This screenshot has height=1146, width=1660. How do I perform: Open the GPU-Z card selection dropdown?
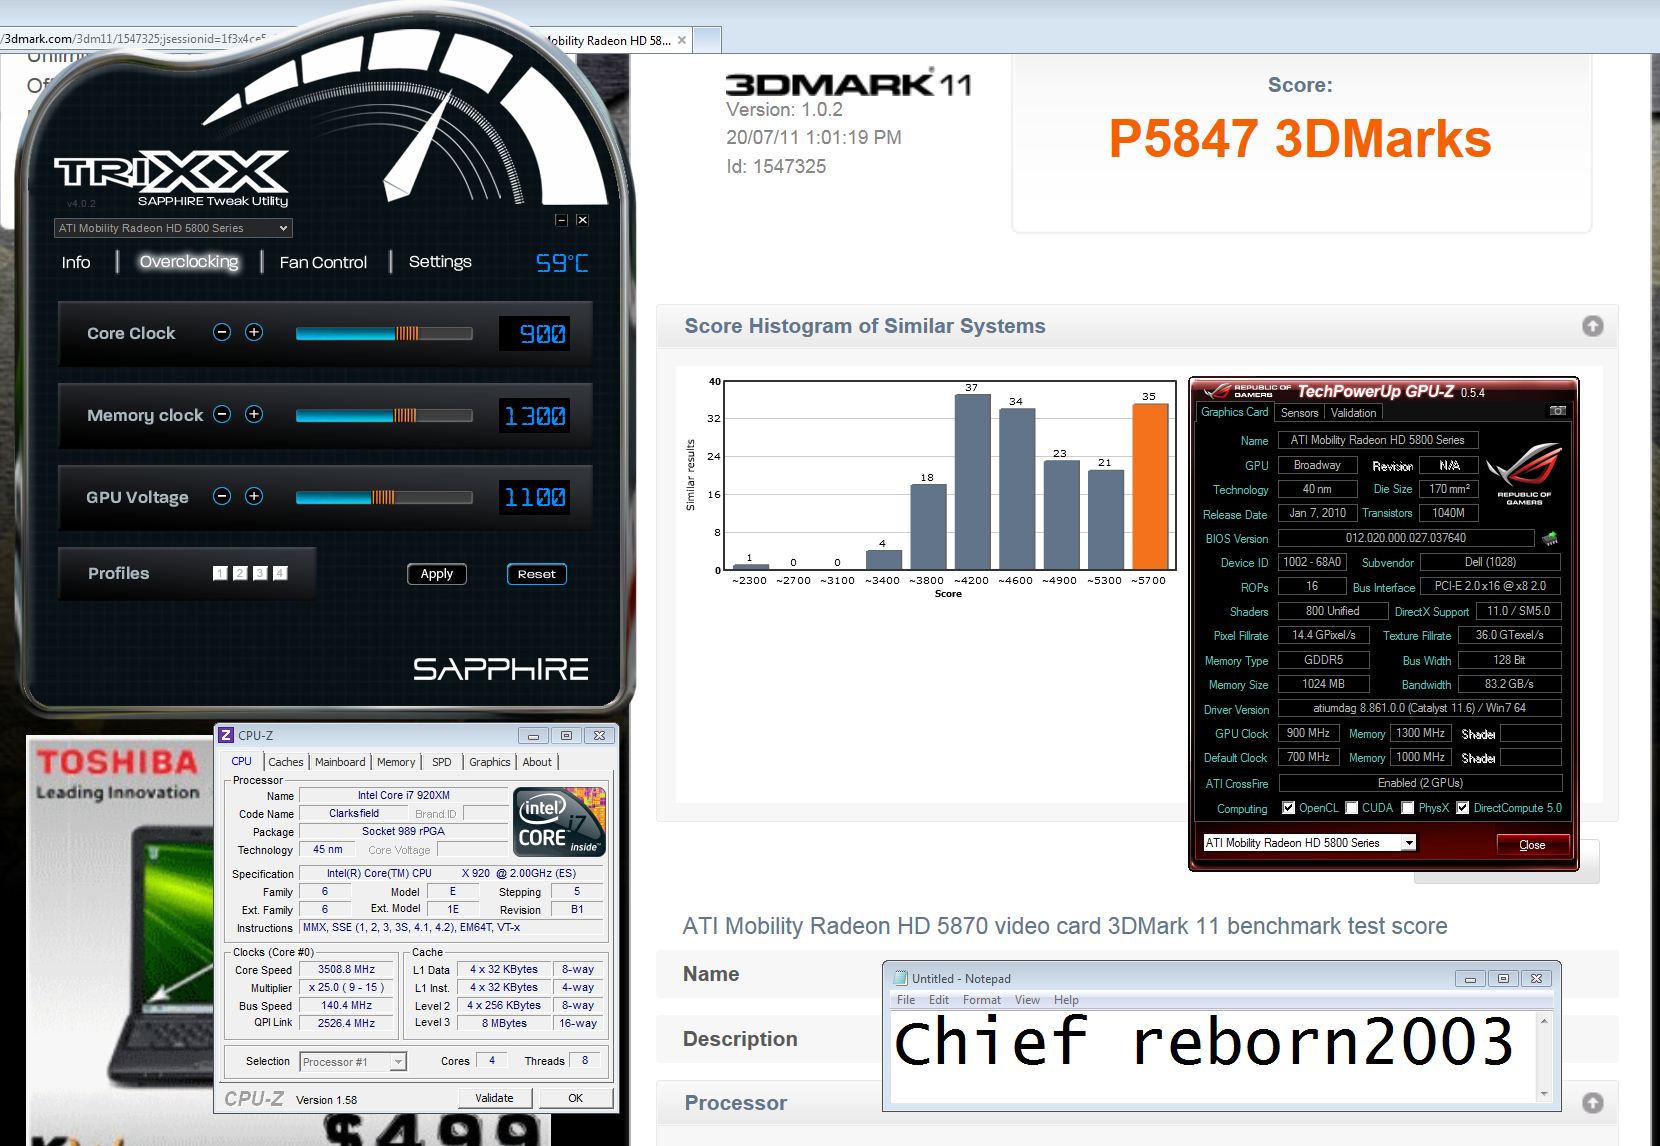[1309, 843]
